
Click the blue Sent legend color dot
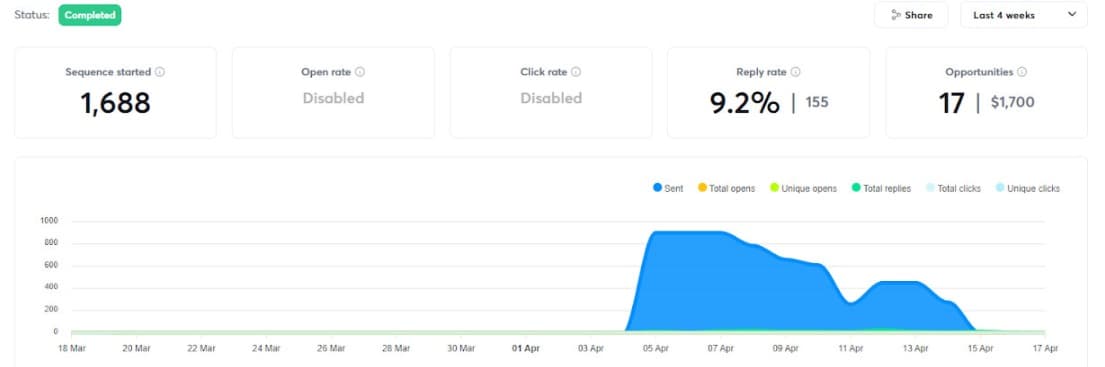[x=658, y=188]
